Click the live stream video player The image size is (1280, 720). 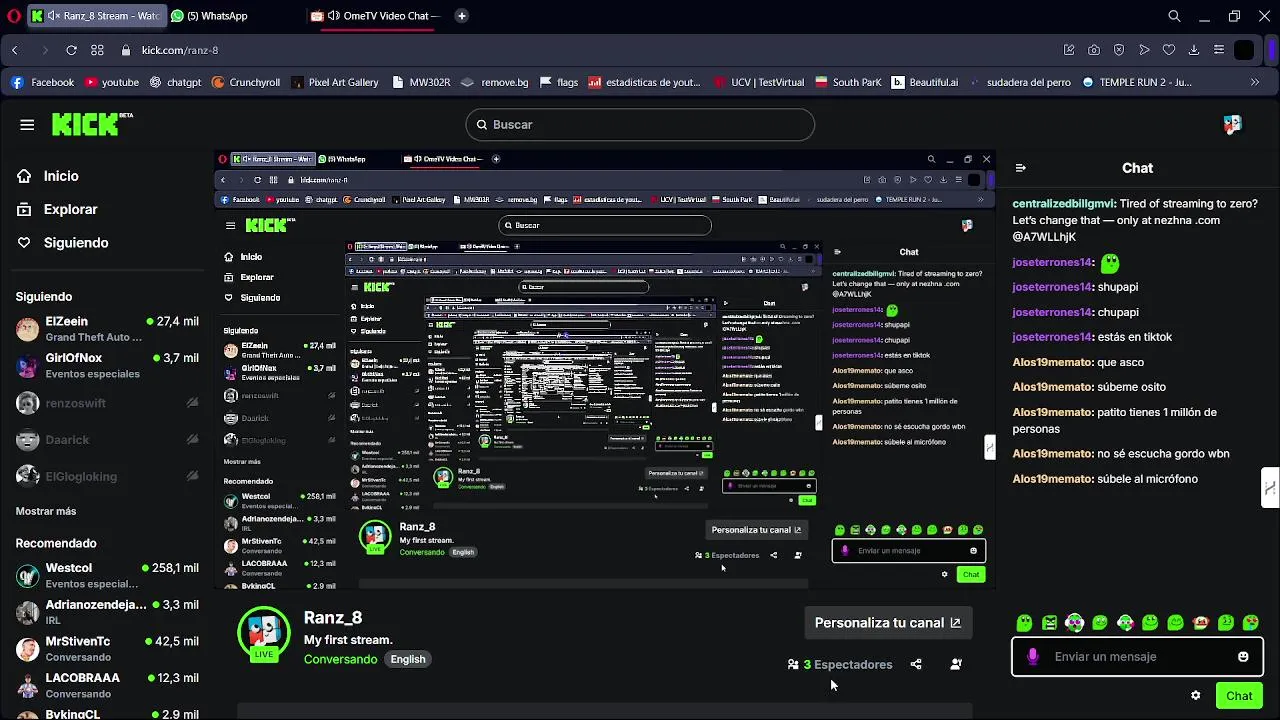pos(605,370)
